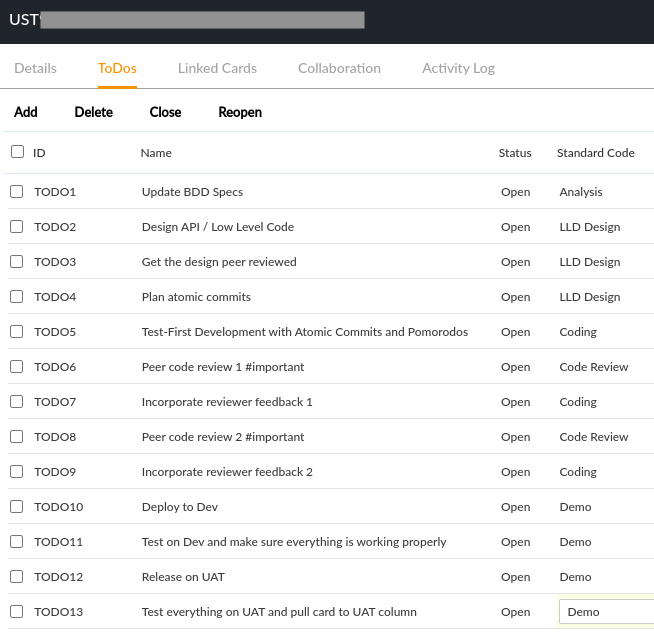Screen dimensions: 654x639
Task: Click Open status of TODO1
Action: (516, 192)
